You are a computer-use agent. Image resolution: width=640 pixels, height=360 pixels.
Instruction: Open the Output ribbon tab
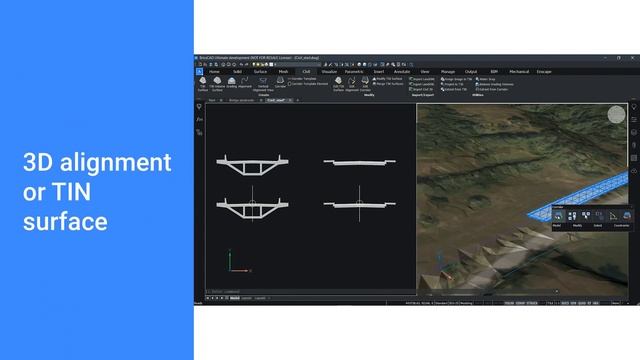[x=471, y=71]
